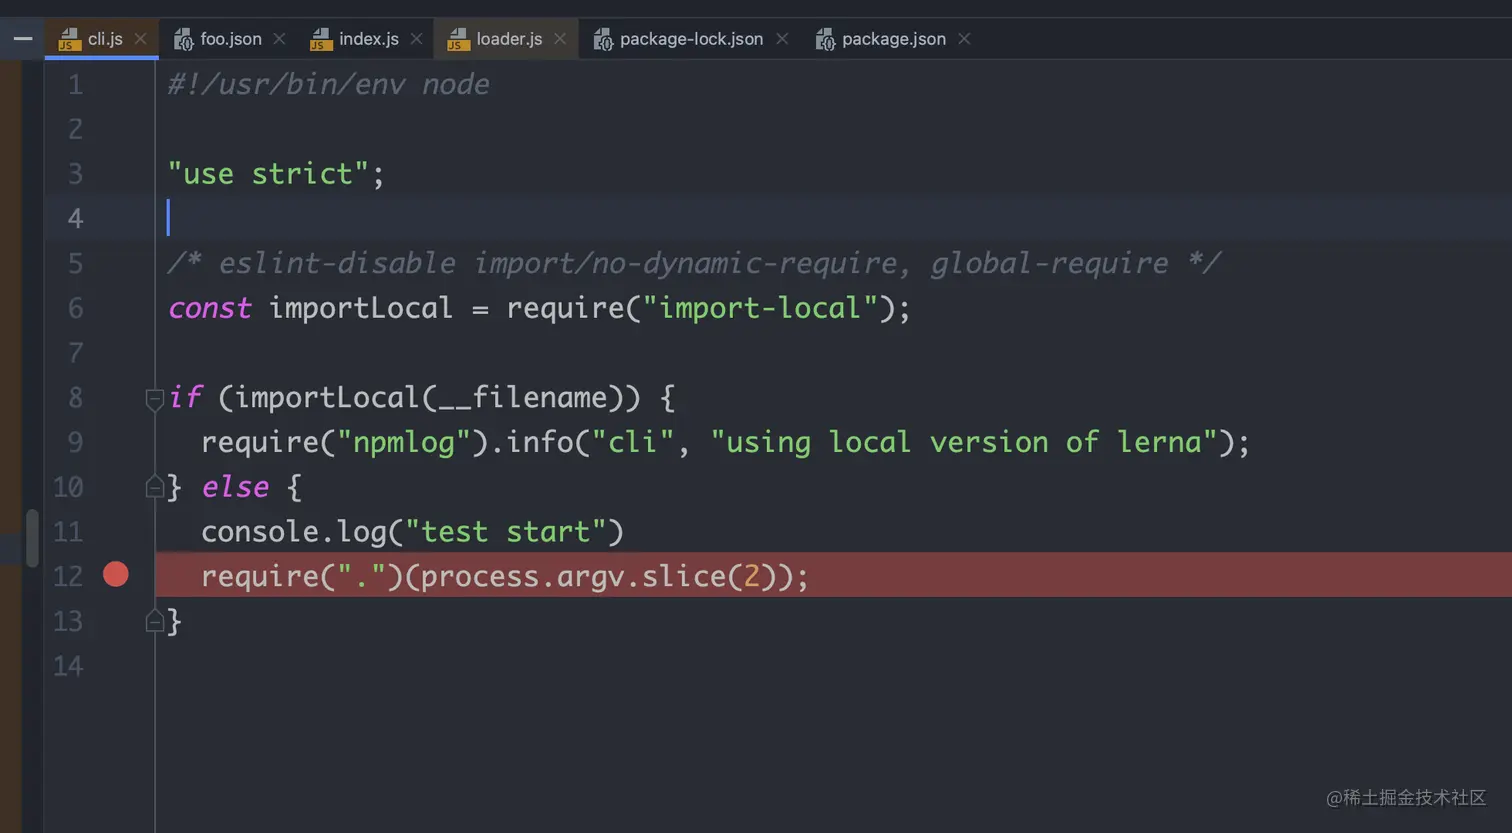1512x833 pixels.
Task: Click the shebang line "#!/usr/bin/env node"
Action: (x=329, y=85)
